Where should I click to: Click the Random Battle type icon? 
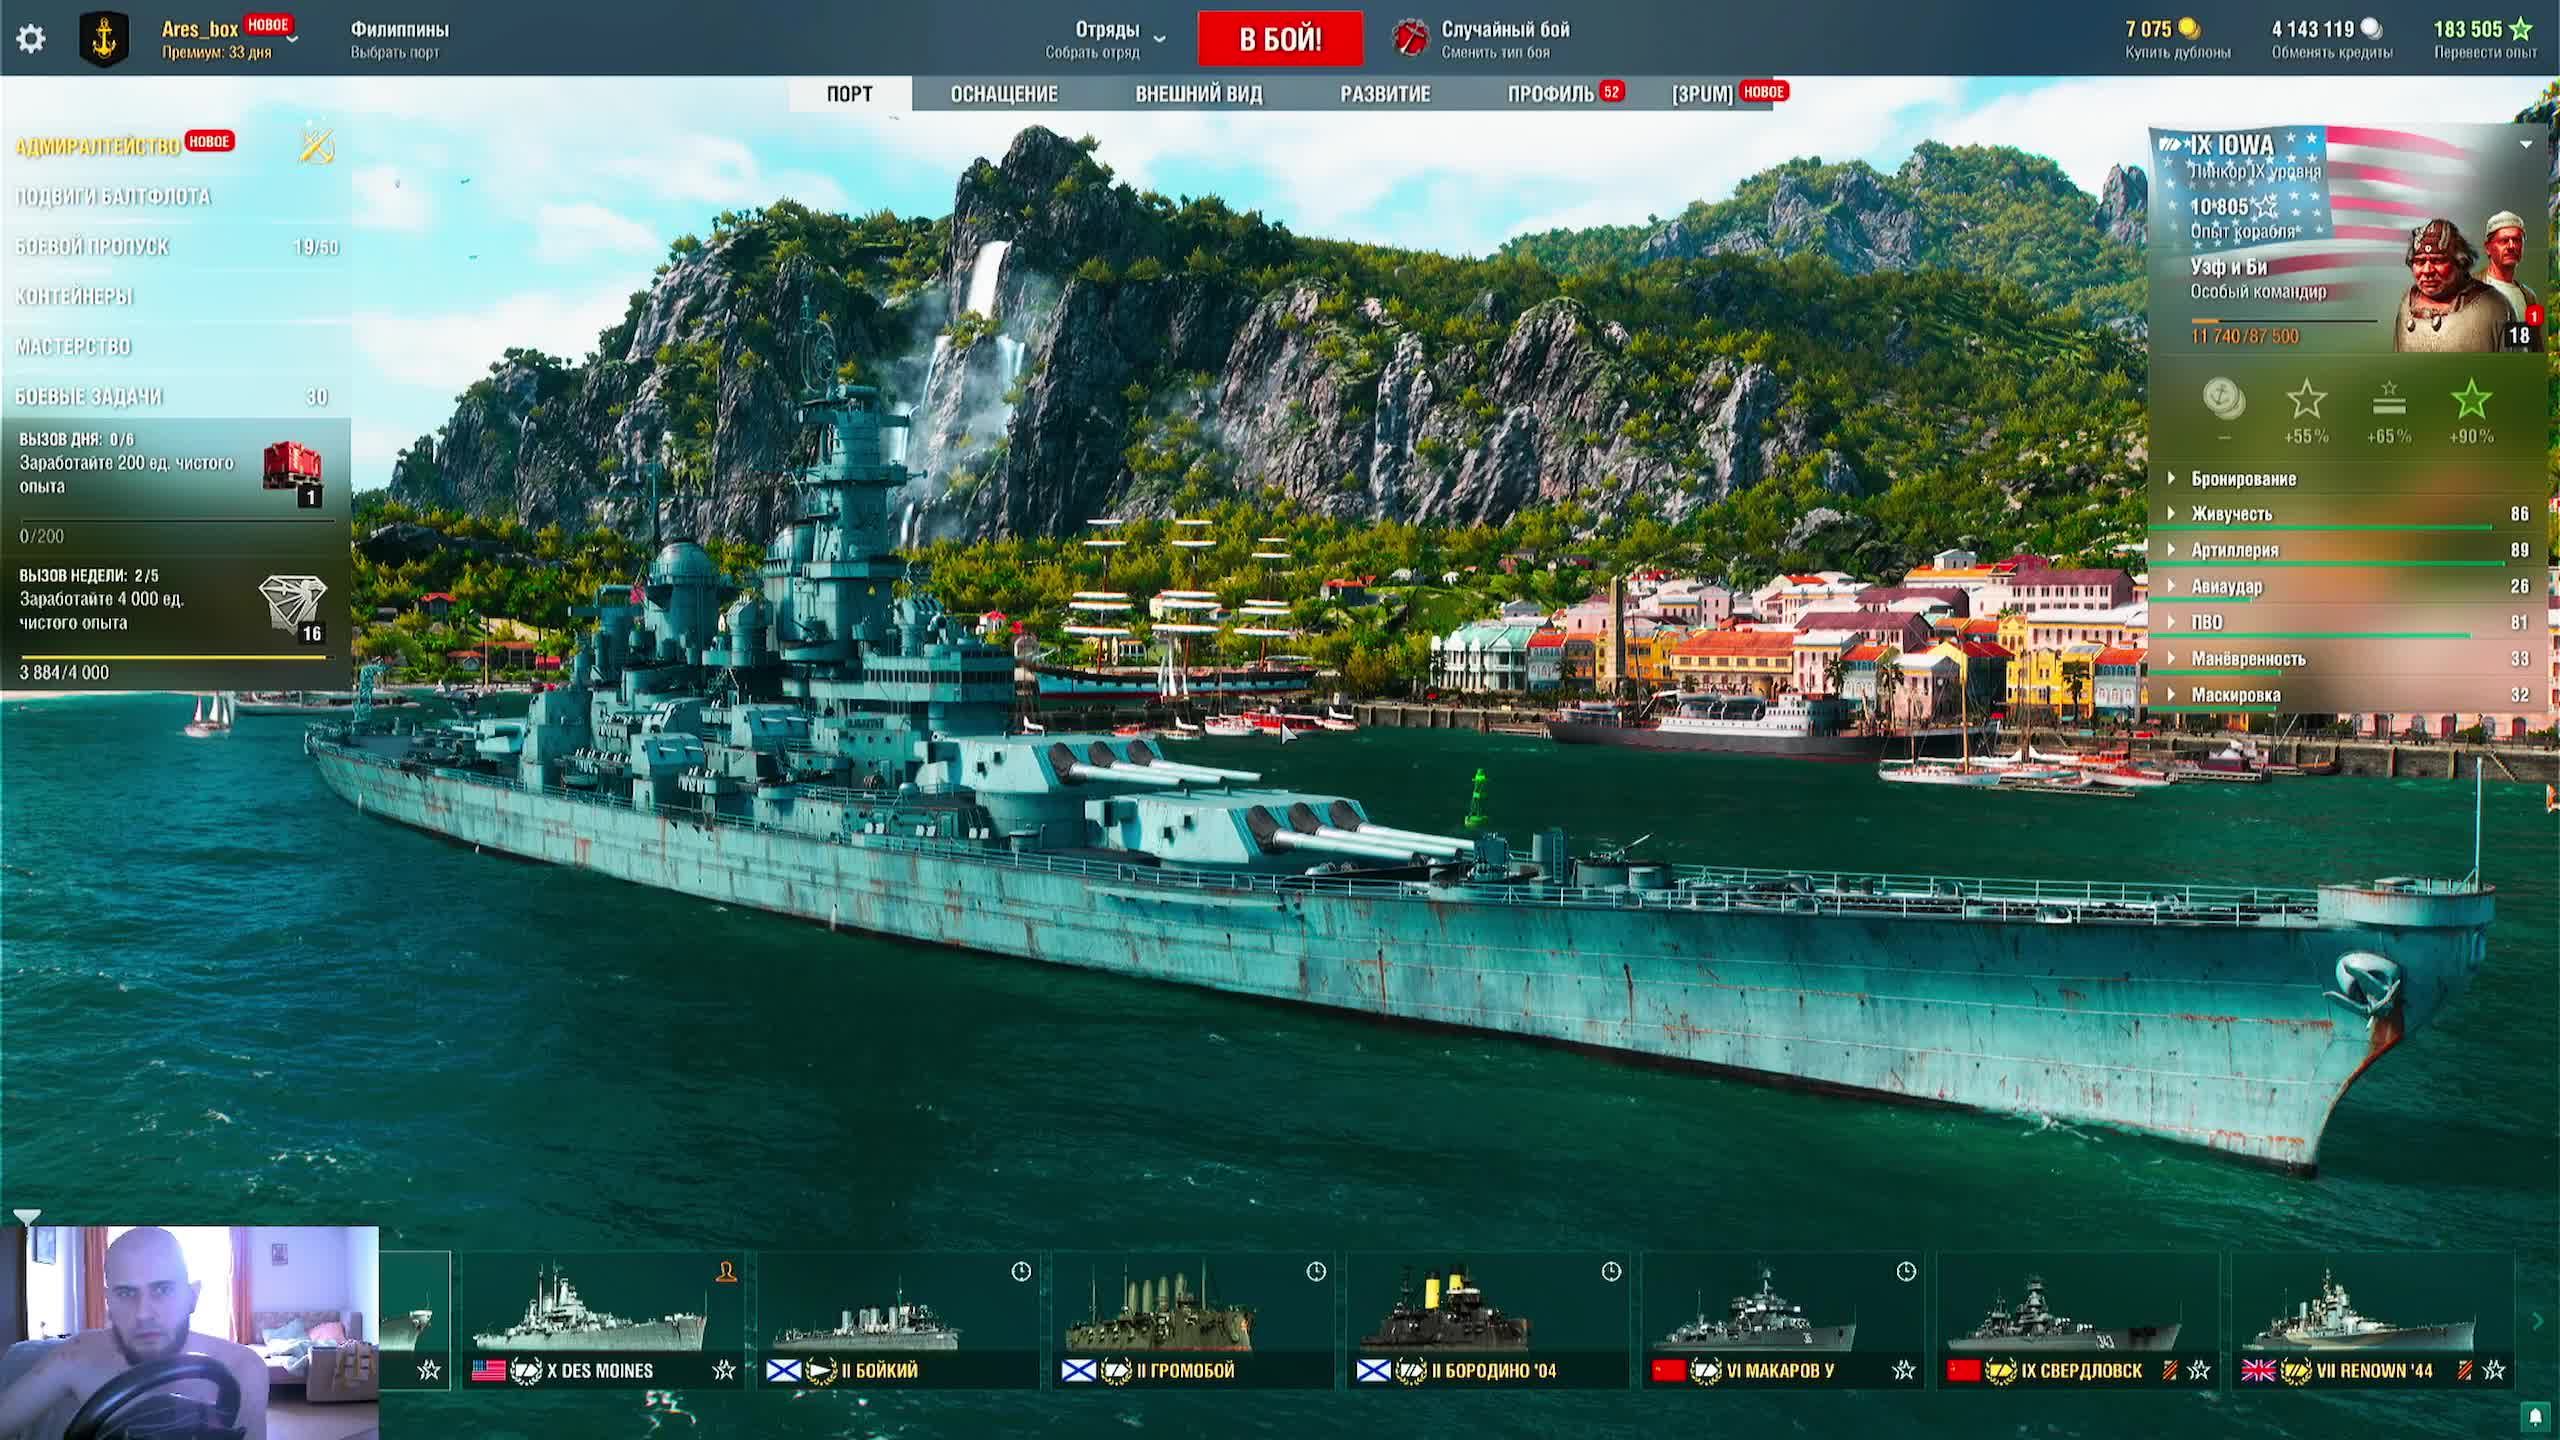click(x=1410, y=39)
